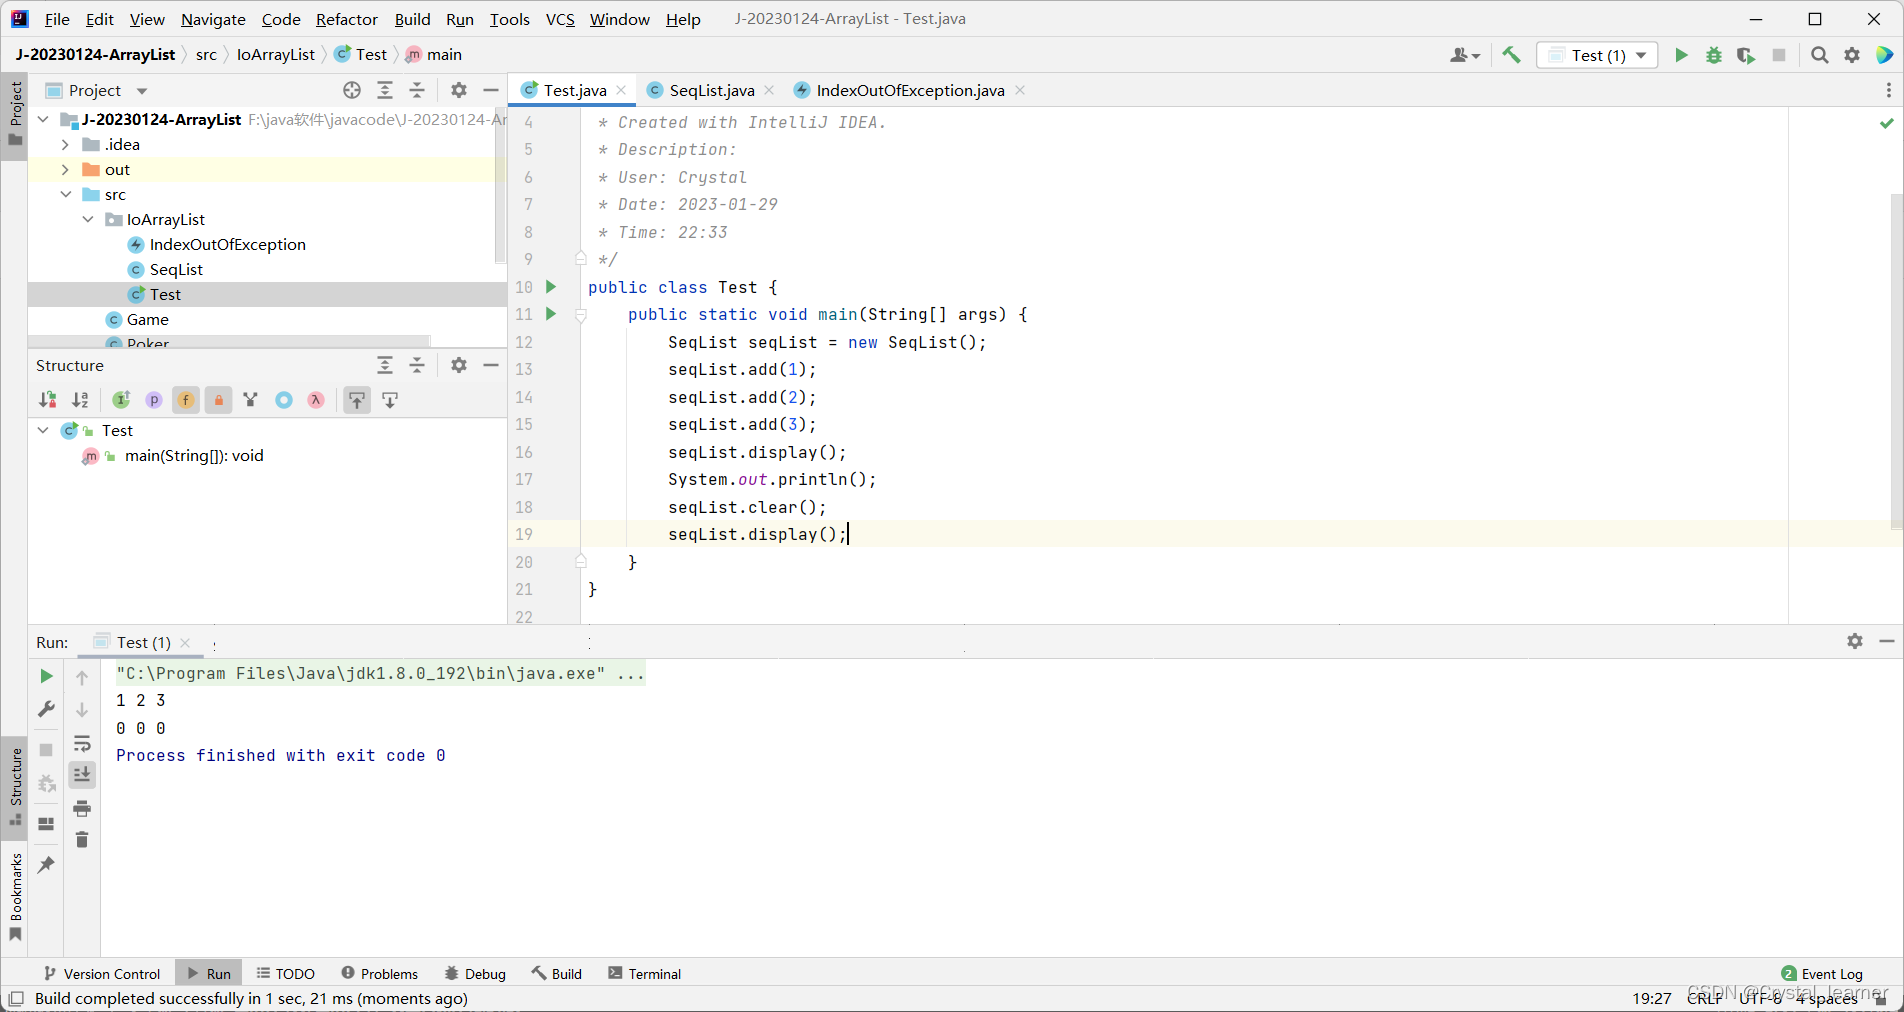Select the Test.java editor tab
This screenshot has height=1012, width=1904.
(x=574, y=90)
